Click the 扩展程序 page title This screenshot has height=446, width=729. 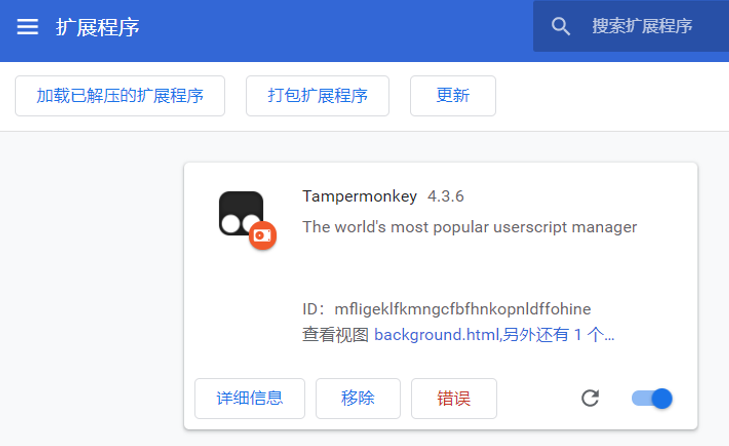[97, 27]
